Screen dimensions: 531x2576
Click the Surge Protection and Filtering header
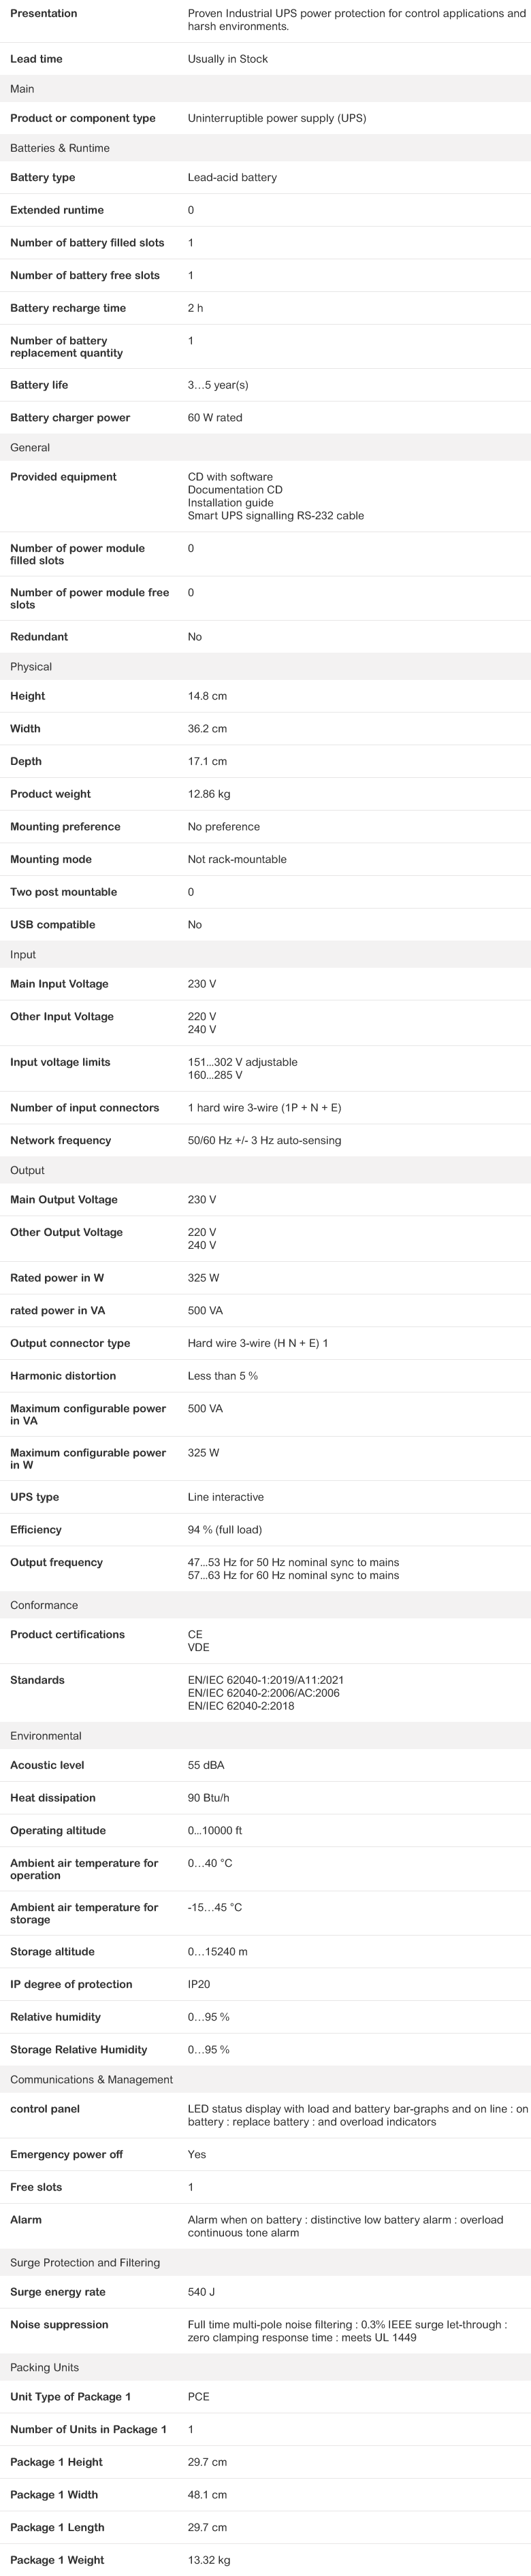[x=85, y=2262]
